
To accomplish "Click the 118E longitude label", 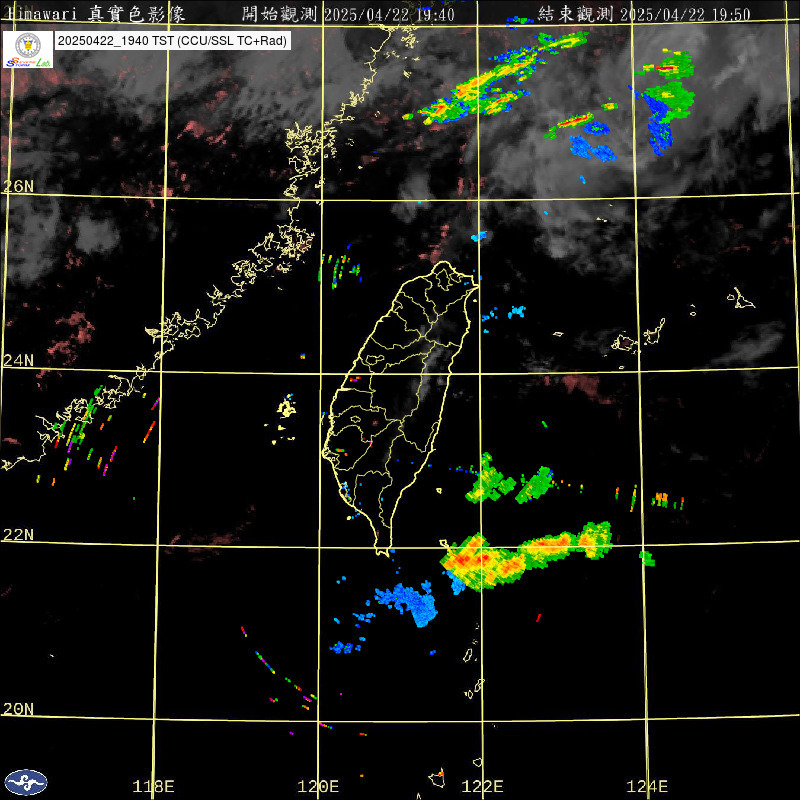I will pos(153,786).
